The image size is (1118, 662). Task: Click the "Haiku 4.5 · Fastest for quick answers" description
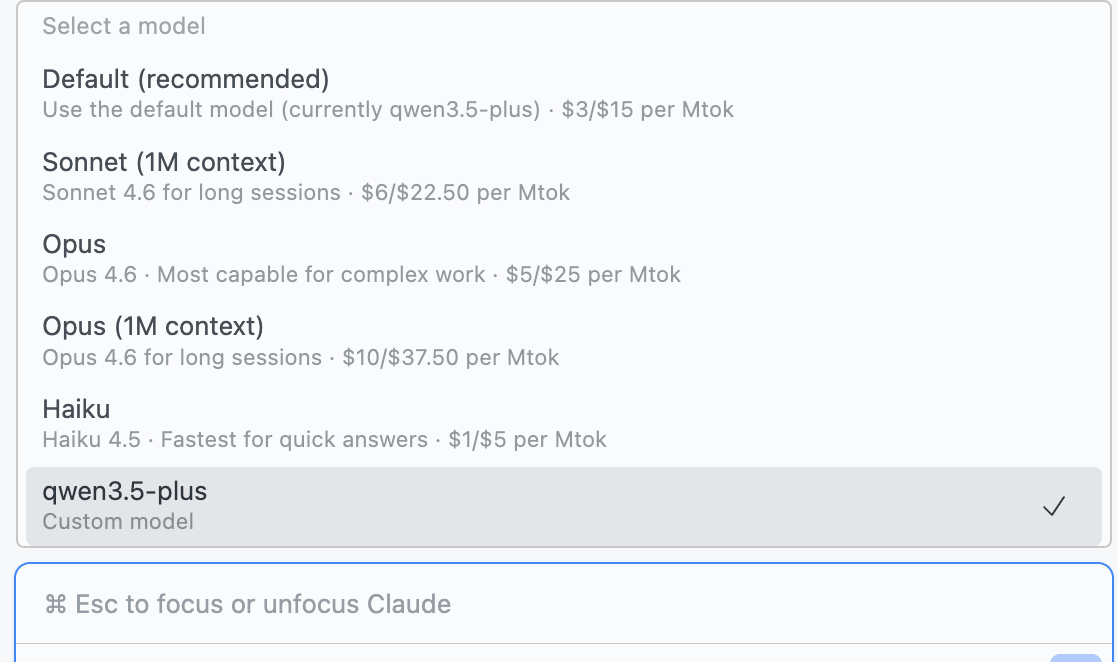pyautogui.click(x=235, y=439)
